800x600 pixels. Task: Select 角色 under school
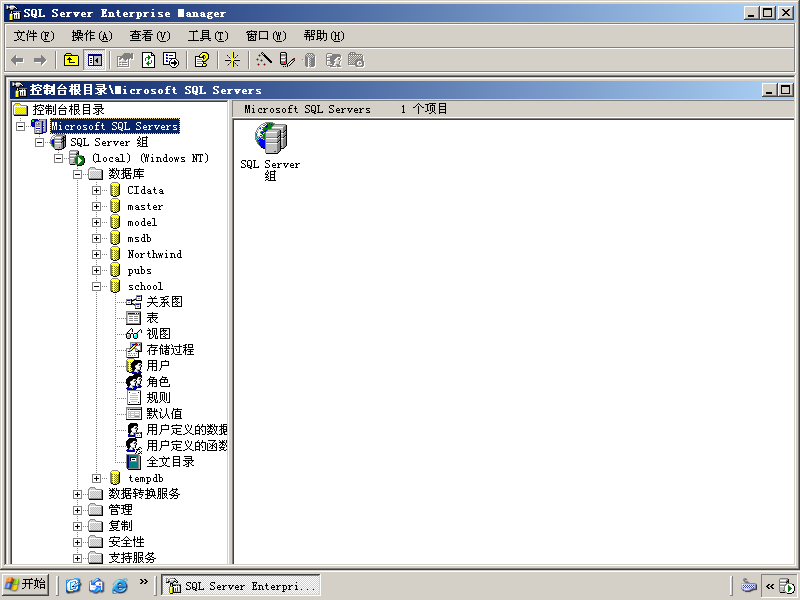pos(158,382)
